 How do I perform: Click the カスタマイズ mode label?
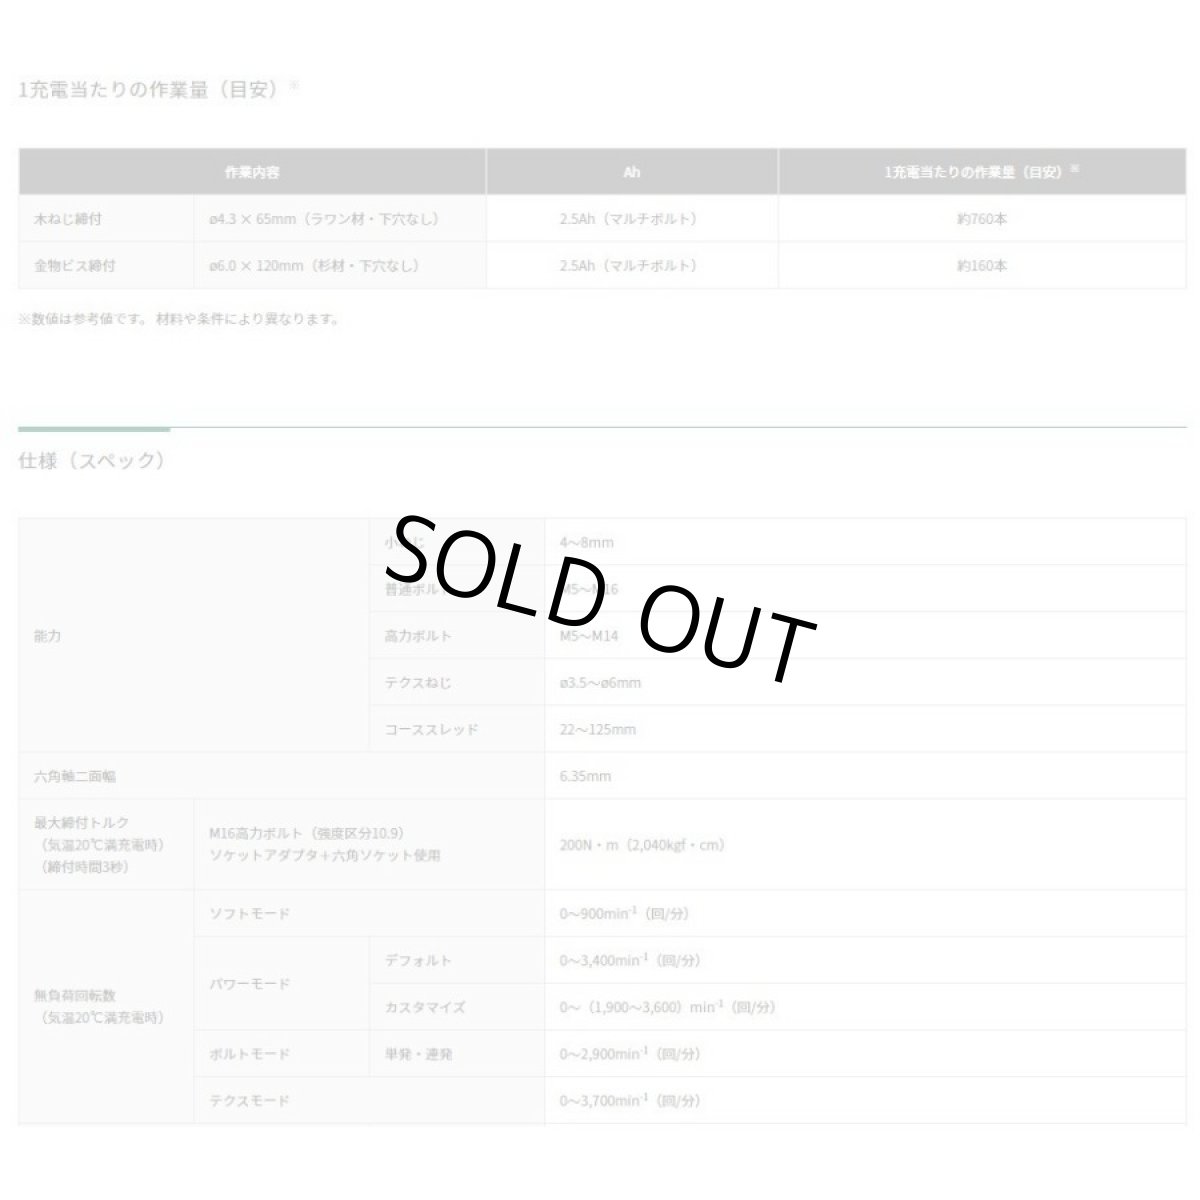click(425, 1007)
